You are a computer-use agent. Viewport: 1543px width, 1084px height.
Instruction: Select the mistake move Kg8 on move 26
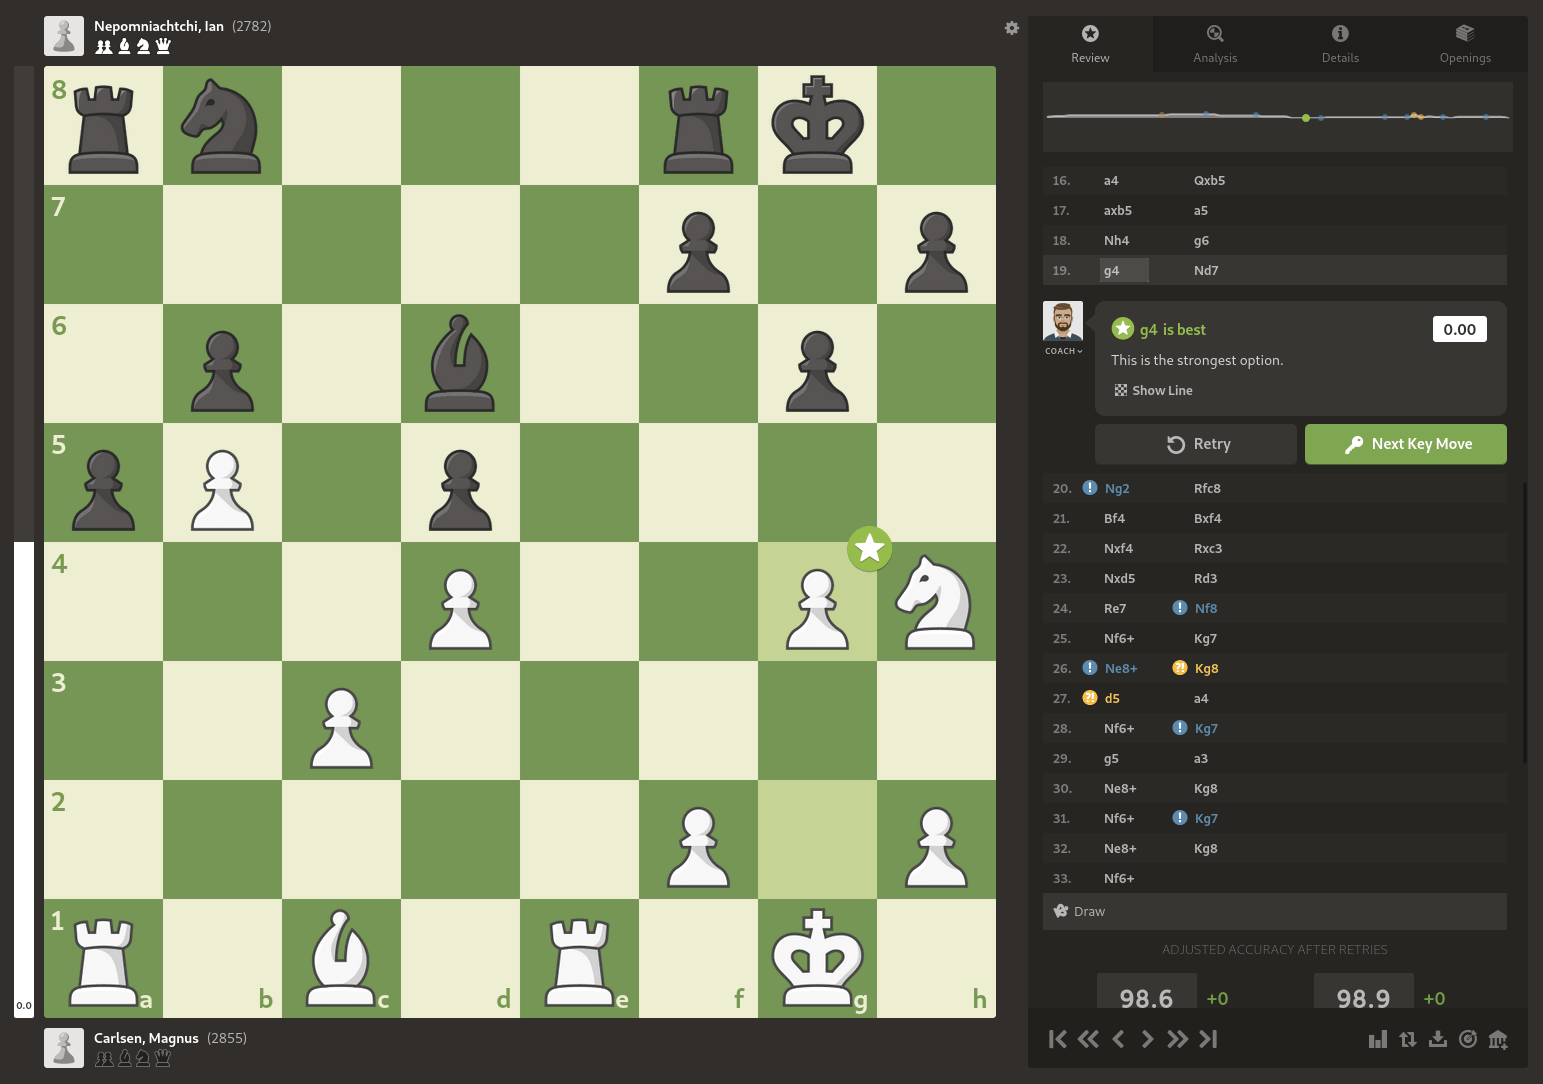click(1207, 667)
